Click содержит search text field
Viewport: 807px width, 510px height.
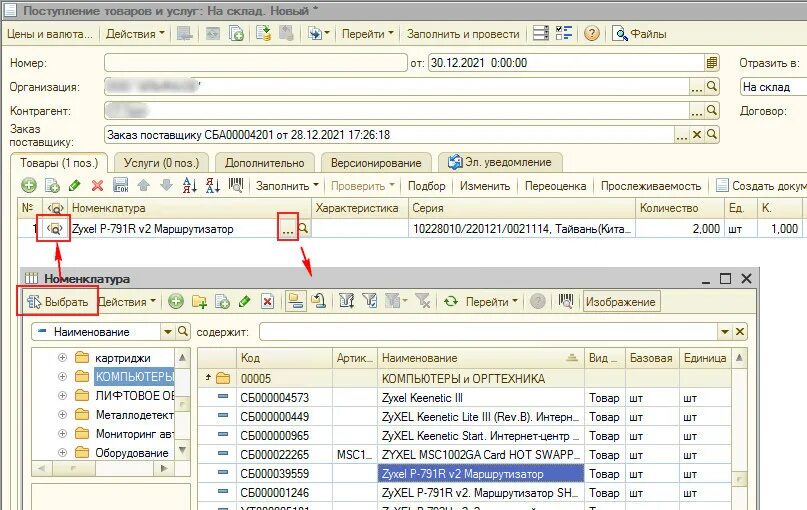[x=488, y=332]
